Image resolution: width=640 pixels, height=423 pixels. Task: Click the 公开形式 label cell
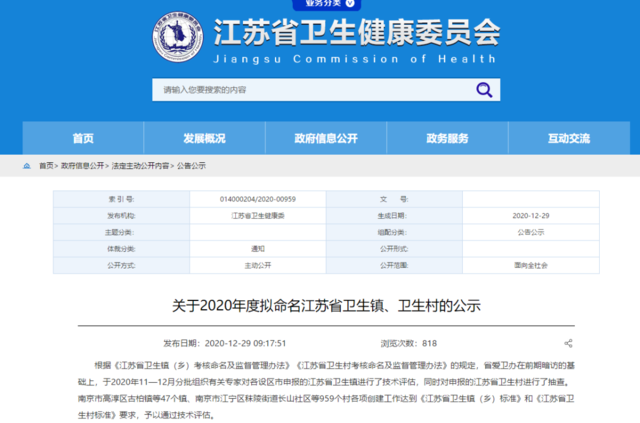(394, 249)
